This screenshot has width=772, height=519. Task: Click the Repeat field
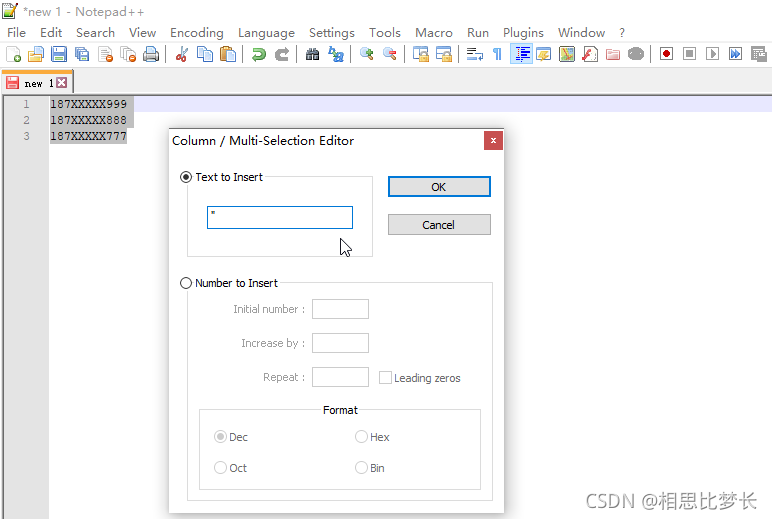tap(340, 377)
